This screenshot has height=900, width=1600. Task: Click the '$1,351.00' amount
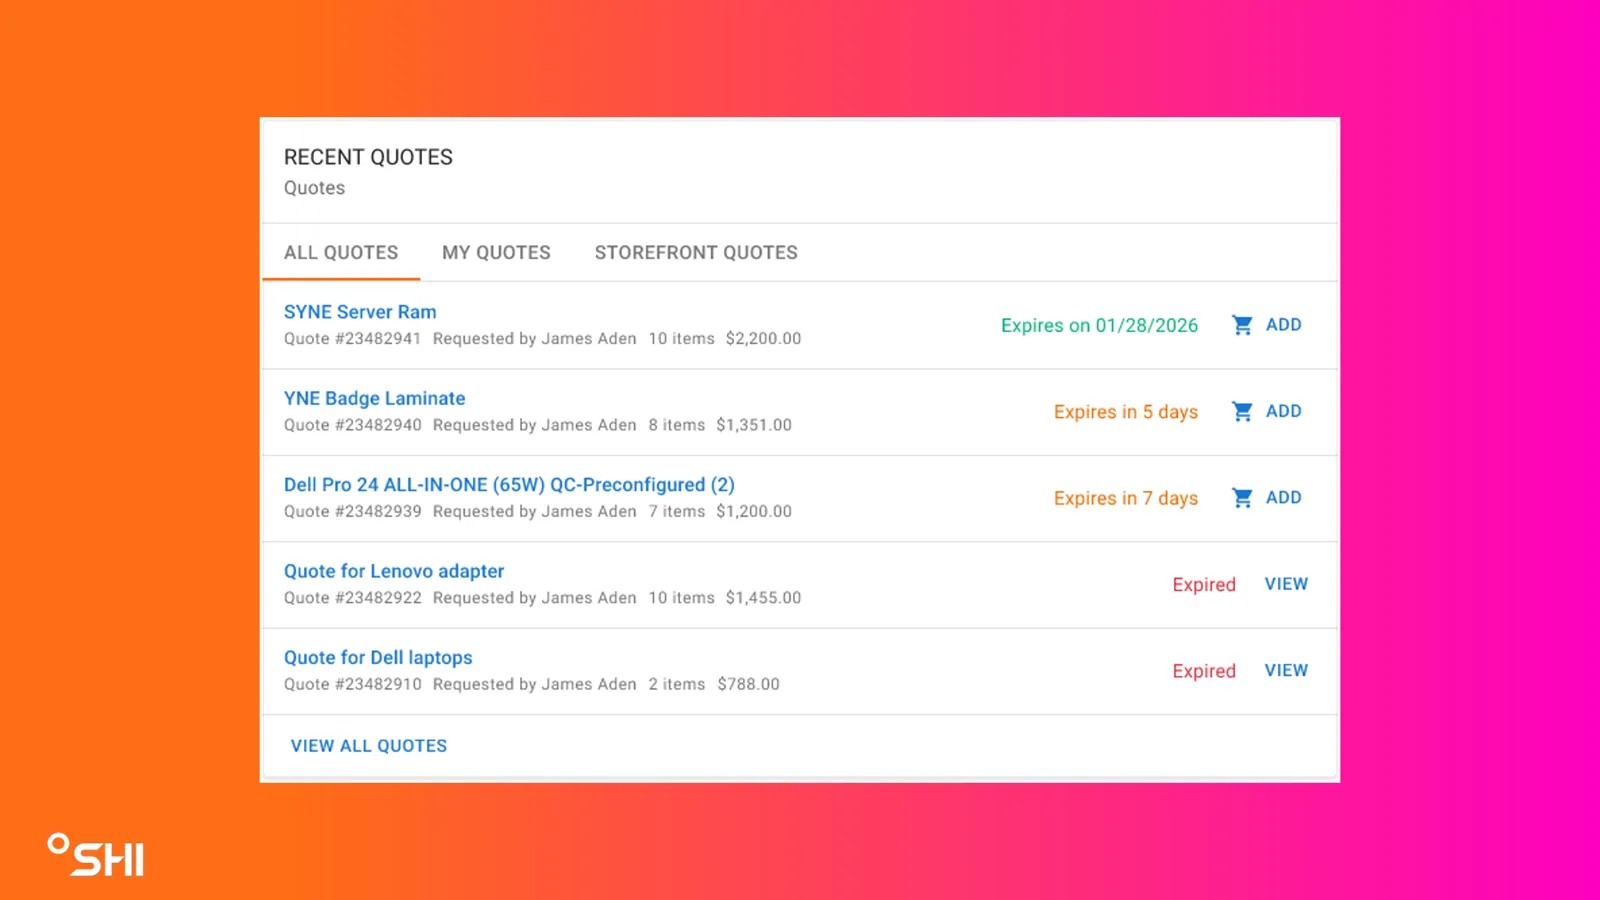754,425
